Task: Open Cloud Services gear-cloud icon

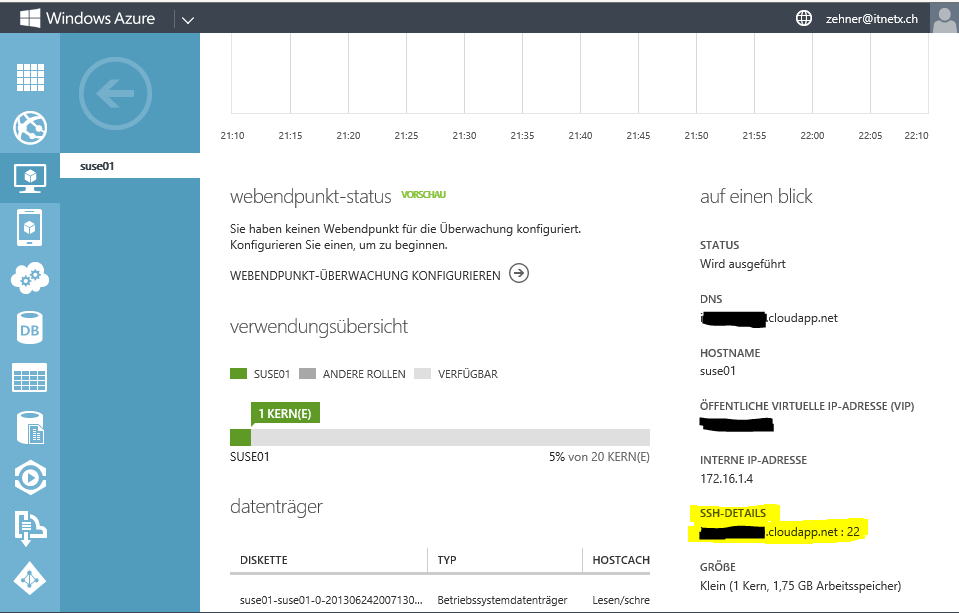Action: 30,278
